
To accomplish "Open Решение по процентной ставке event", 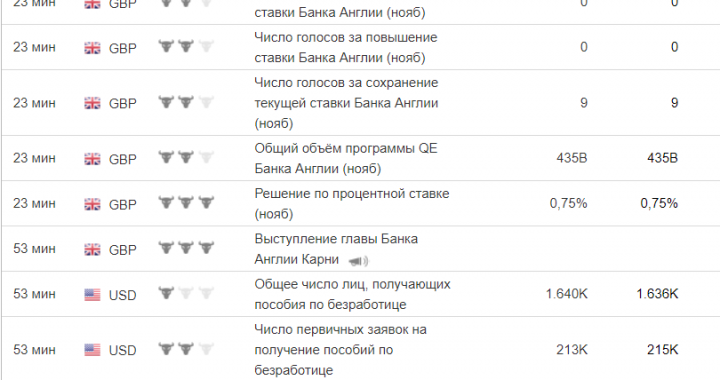I will pos(352,204).
